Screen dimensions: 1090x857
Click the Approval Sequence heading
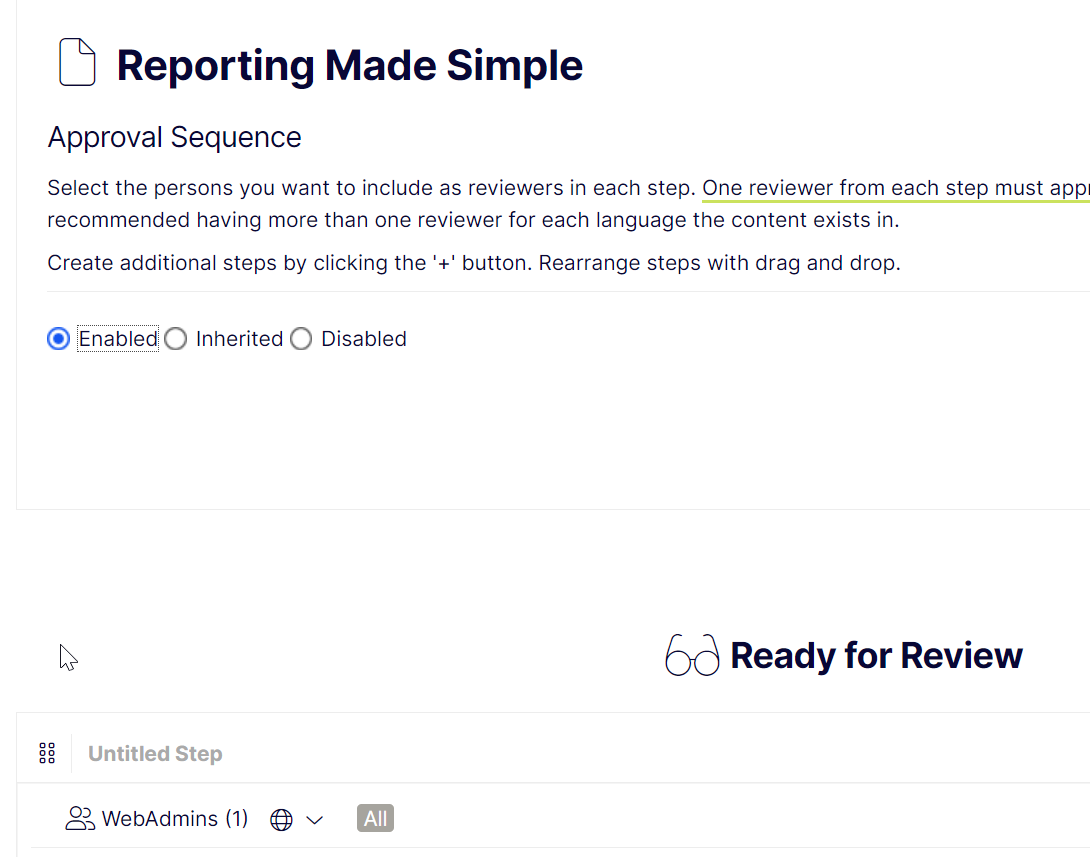[174, 137]
